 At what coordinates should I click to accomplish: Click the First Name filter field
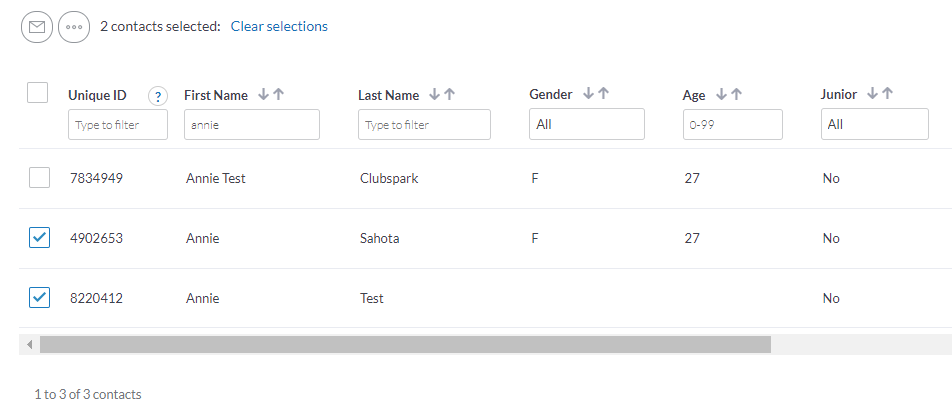pos(252,124)
